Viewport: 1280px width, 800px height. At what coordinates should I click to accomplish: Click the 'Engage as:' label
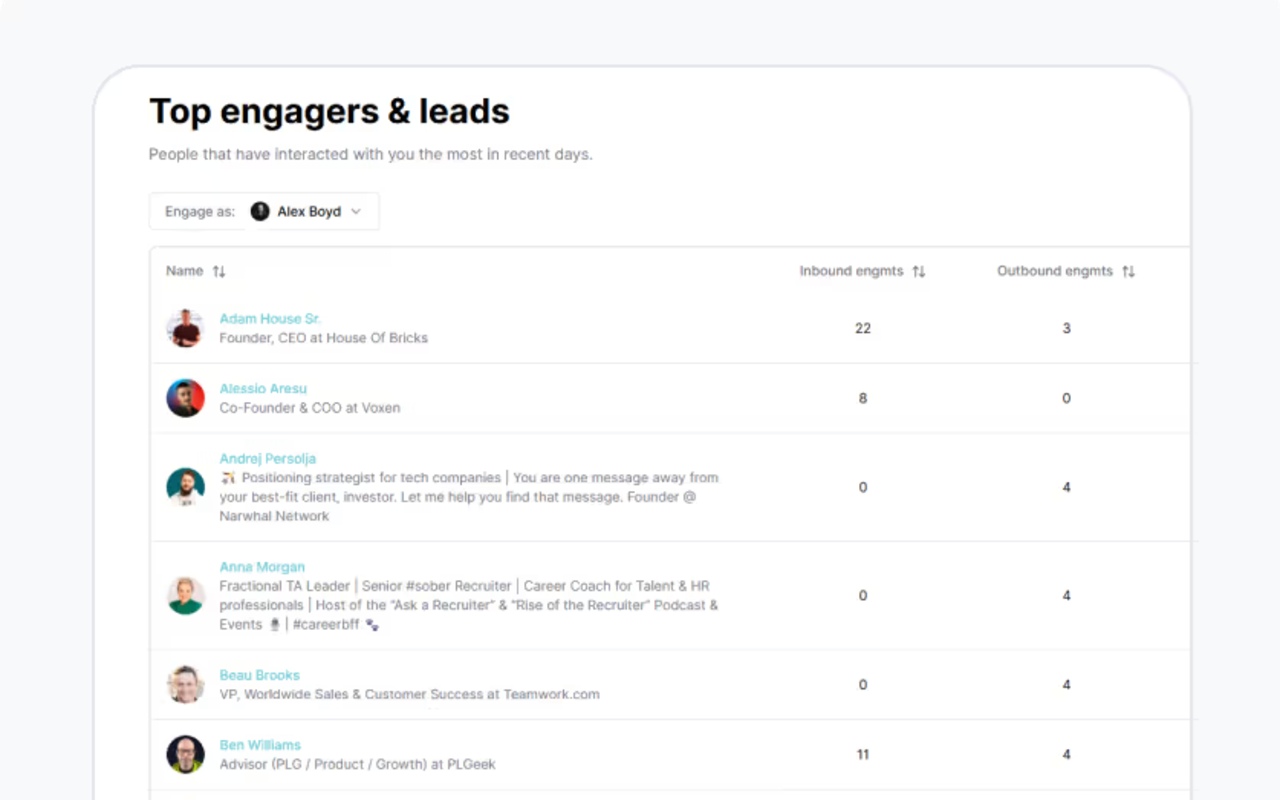point(200,211)
